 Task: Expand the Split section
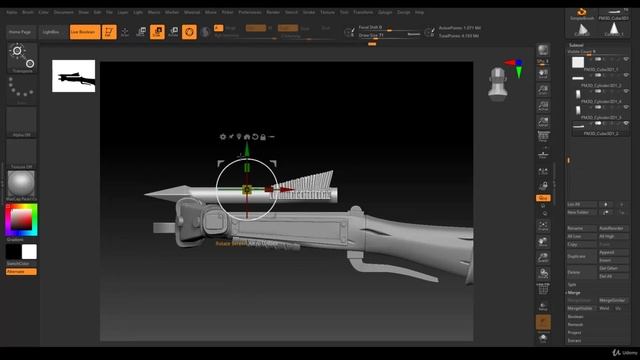[x=572, y=284]
